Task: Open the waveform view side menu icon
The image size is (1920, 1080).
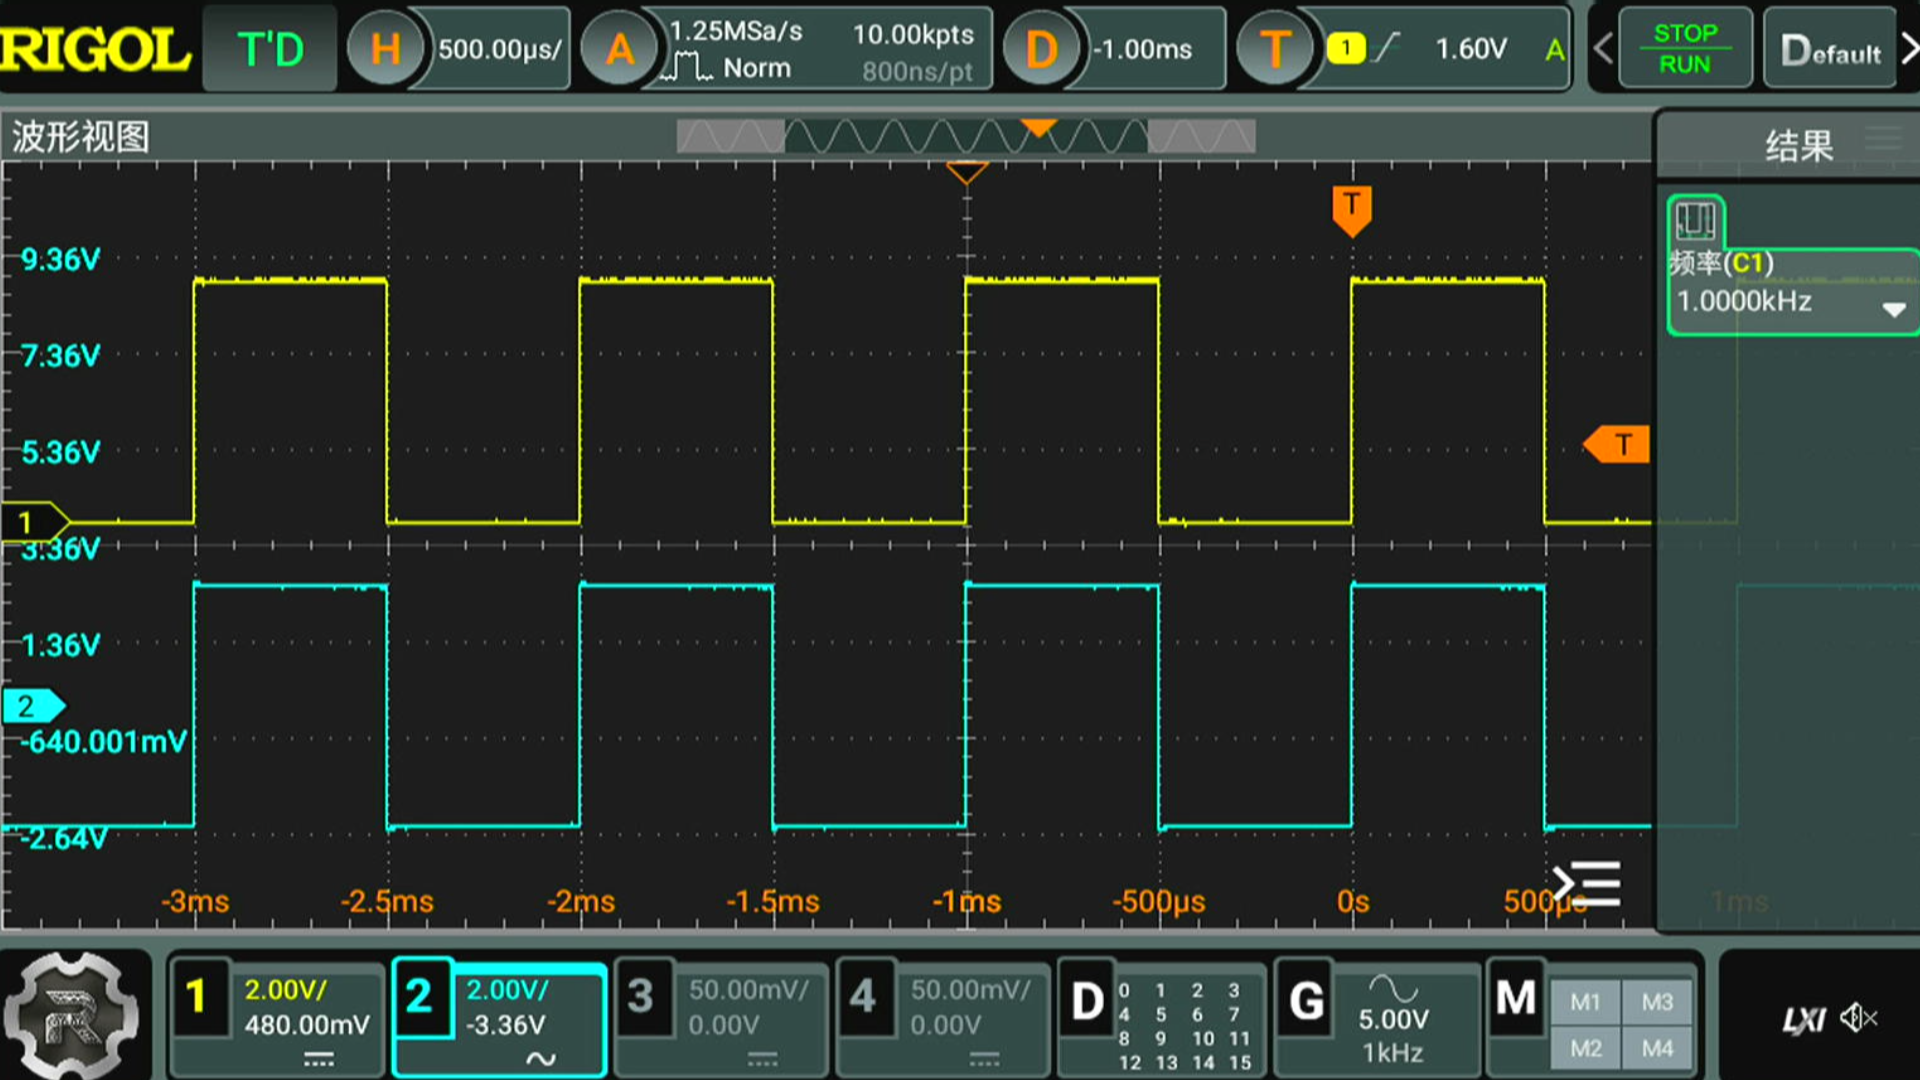Action: click(x=1587, y=885)
